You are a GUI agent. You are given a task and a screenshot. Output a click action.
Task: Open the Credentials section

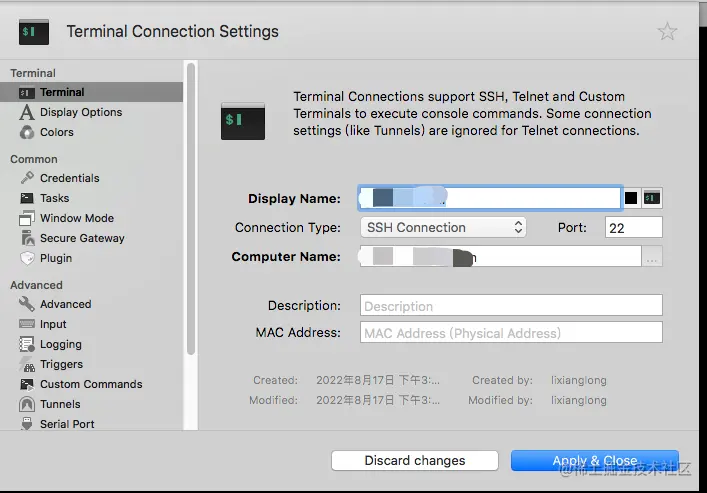69,178
